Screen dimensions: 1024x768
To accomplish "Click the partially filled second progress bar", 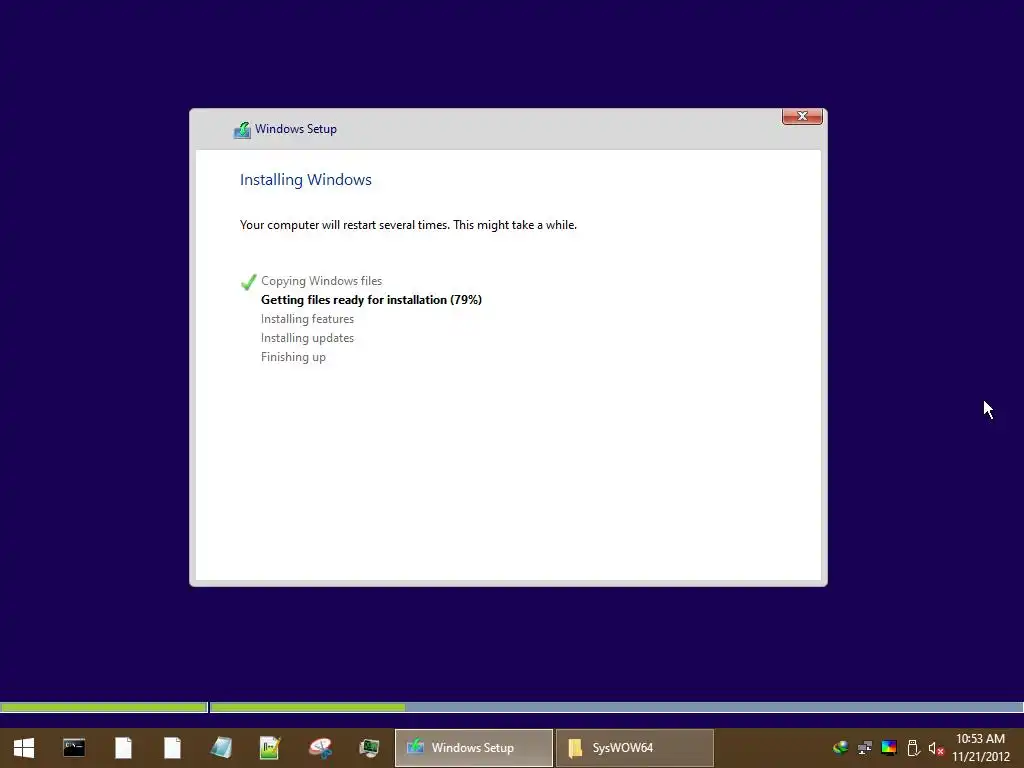I will pyautogui.click(x=616, y=707).
